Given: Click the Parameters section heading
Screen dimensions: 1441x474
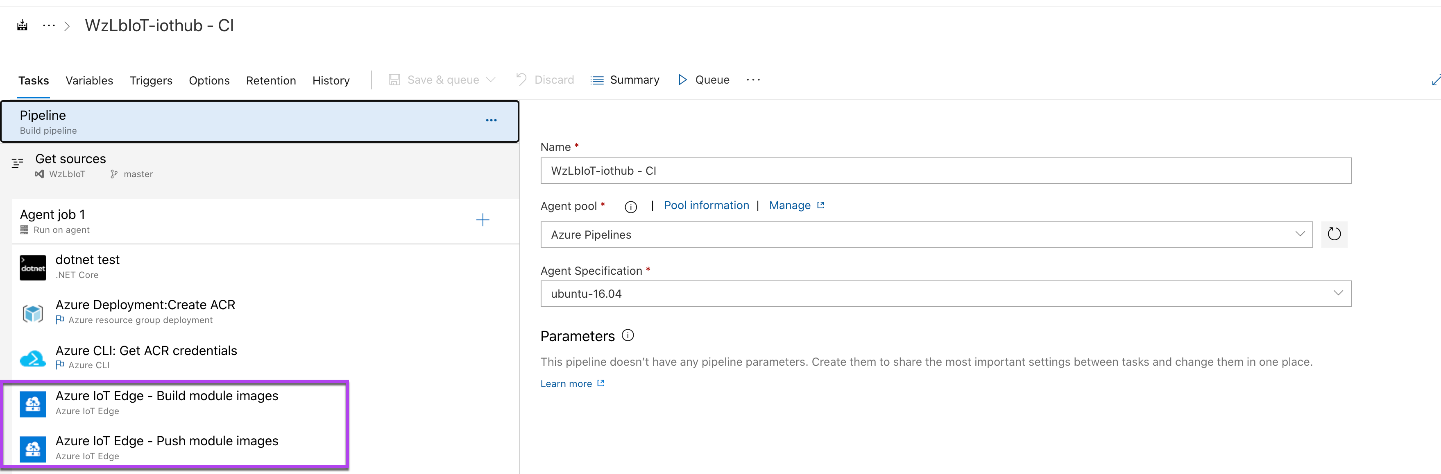Looking at the screenshot, I should tap(577, 336).
